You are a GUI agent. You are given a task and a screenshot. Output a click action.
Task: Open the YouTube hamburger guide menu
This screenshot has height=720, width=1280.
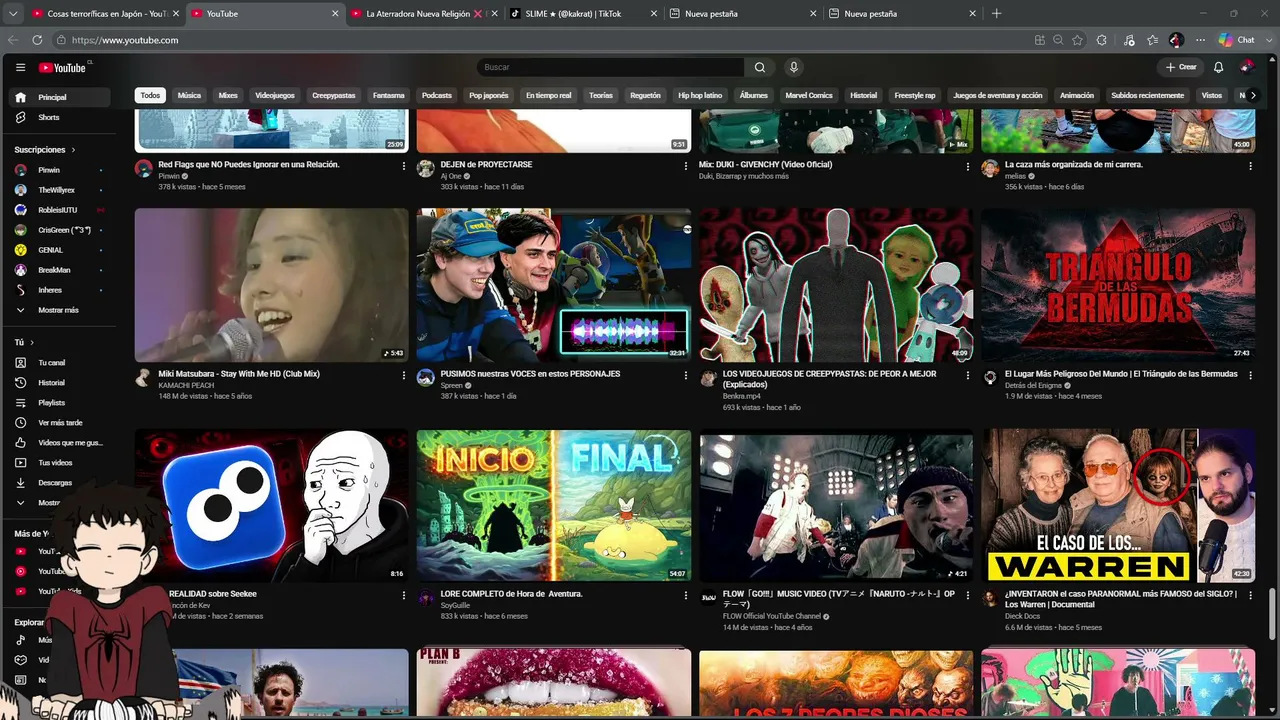[20, 67]
